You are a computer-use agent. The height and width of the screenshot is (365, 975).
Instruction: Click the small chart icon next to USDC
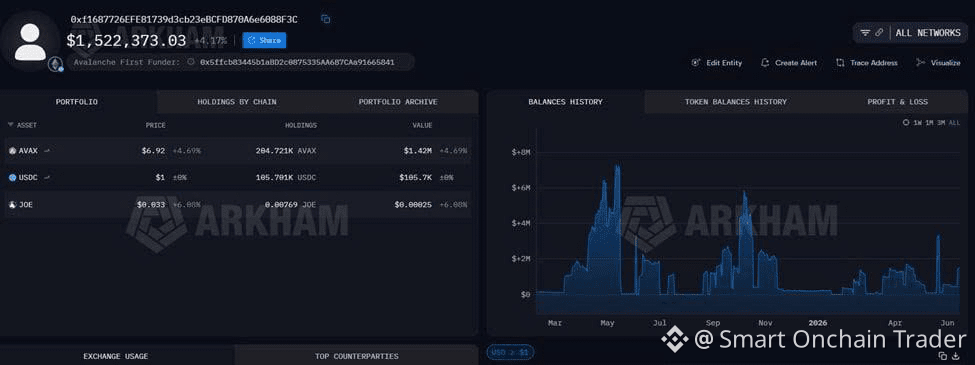click(x=47, y=178)
